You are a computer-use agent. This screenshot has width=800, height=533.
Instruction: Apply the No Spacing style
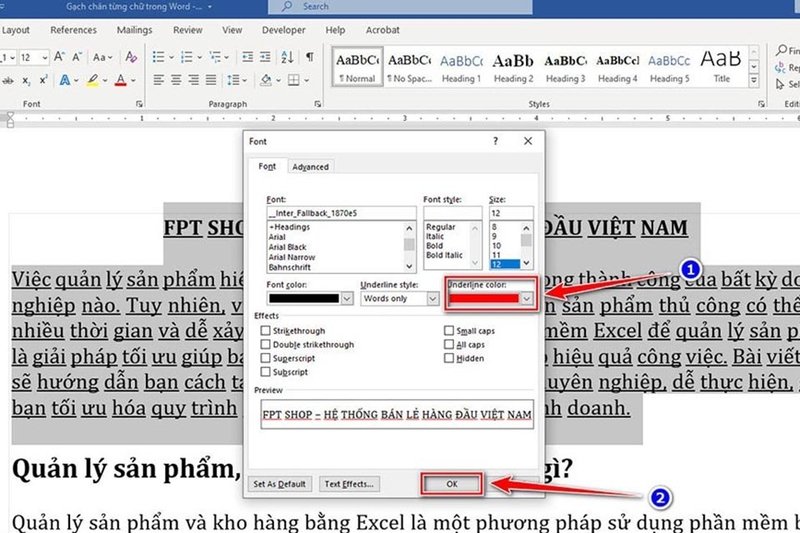point(409,67)
